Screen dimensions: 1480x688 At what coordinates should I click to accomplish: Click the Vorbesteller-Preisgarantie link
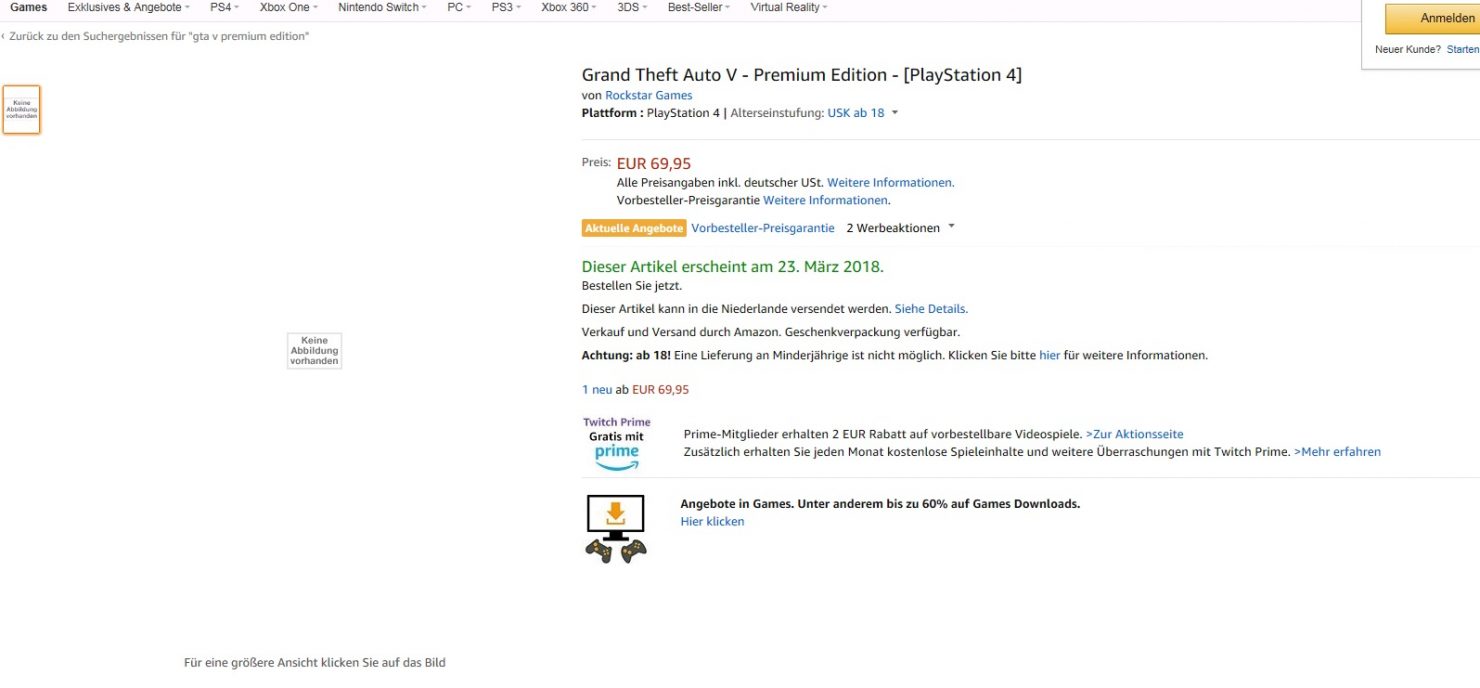click(x=762, y=228)
